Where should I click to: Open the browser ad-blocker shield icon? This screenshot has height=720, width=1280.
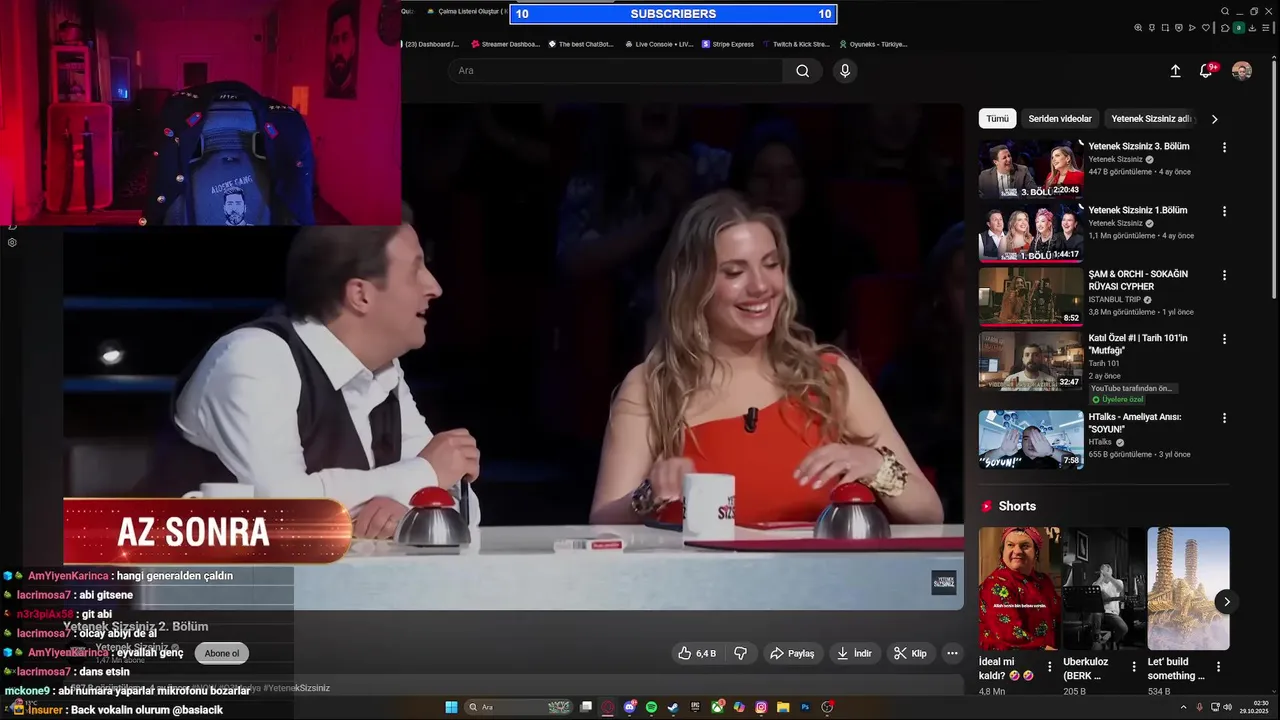(x=1179, y=27)
